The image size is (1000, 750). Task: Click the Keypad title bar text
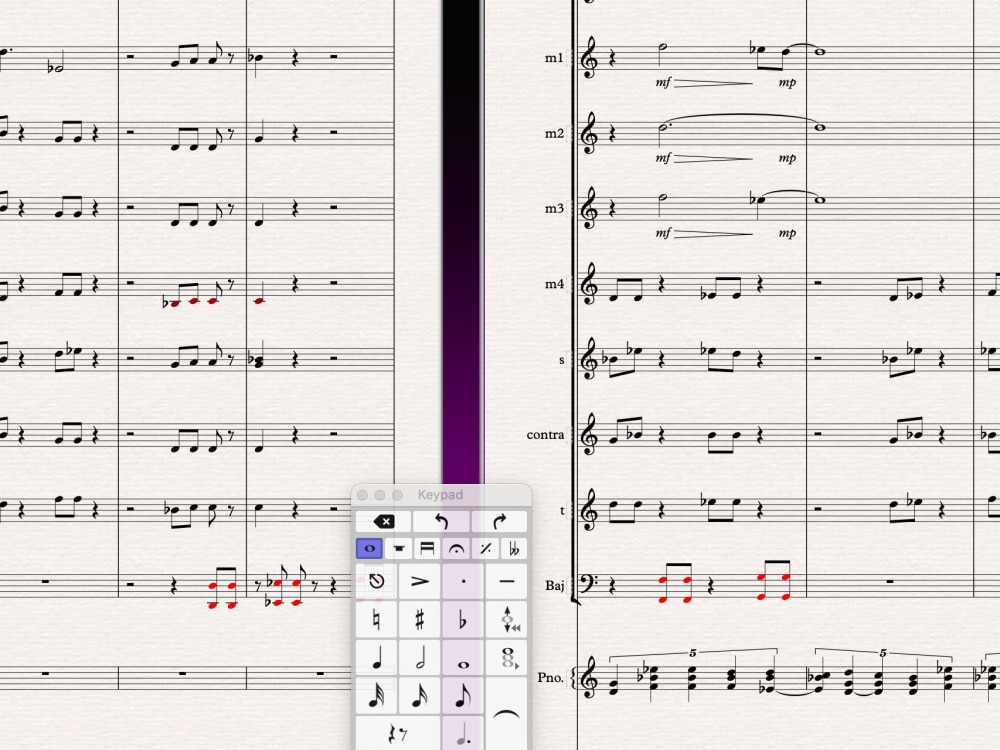point(440,495)
